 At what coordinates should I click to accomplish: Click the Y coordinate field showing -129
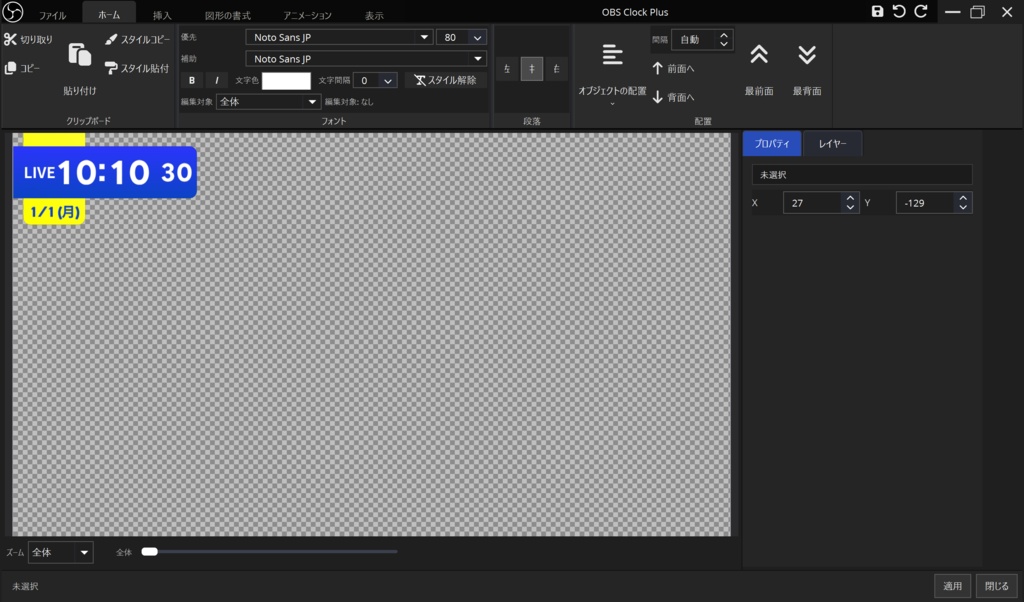point(925,203)
